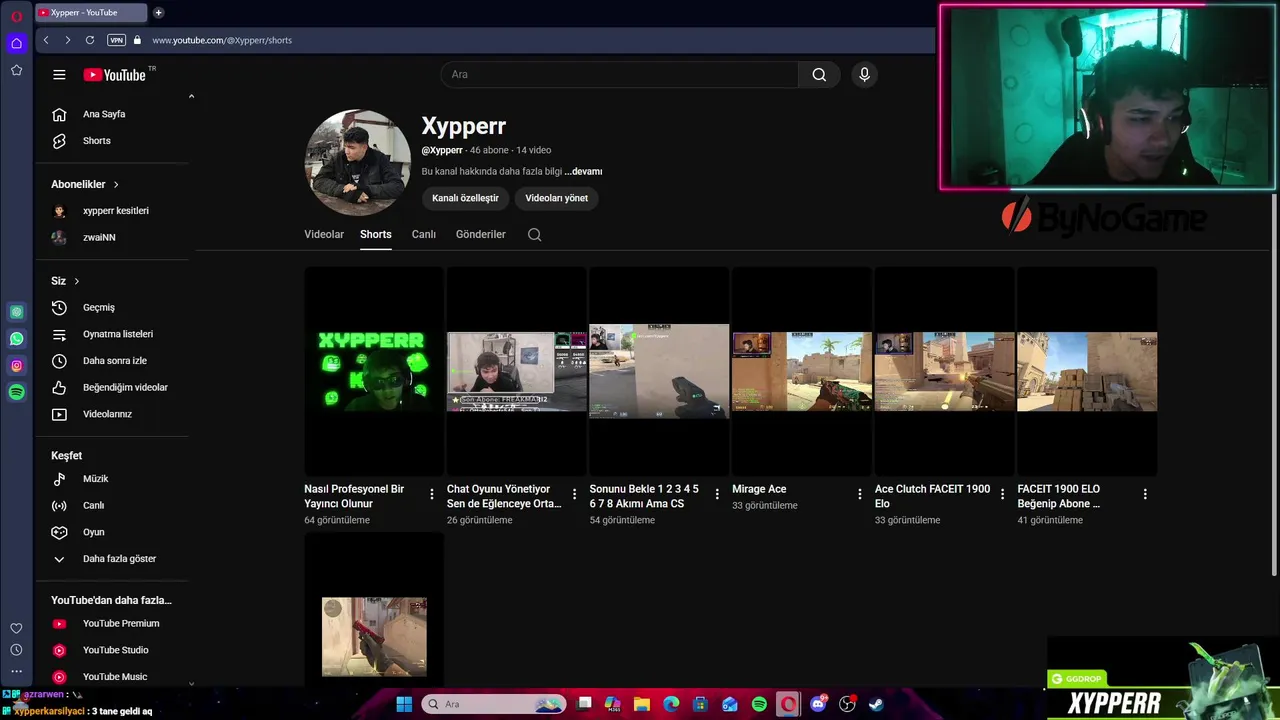Go back with browser back arrow
This screenshot has height=720, width=1280.
tap(46, 40)
